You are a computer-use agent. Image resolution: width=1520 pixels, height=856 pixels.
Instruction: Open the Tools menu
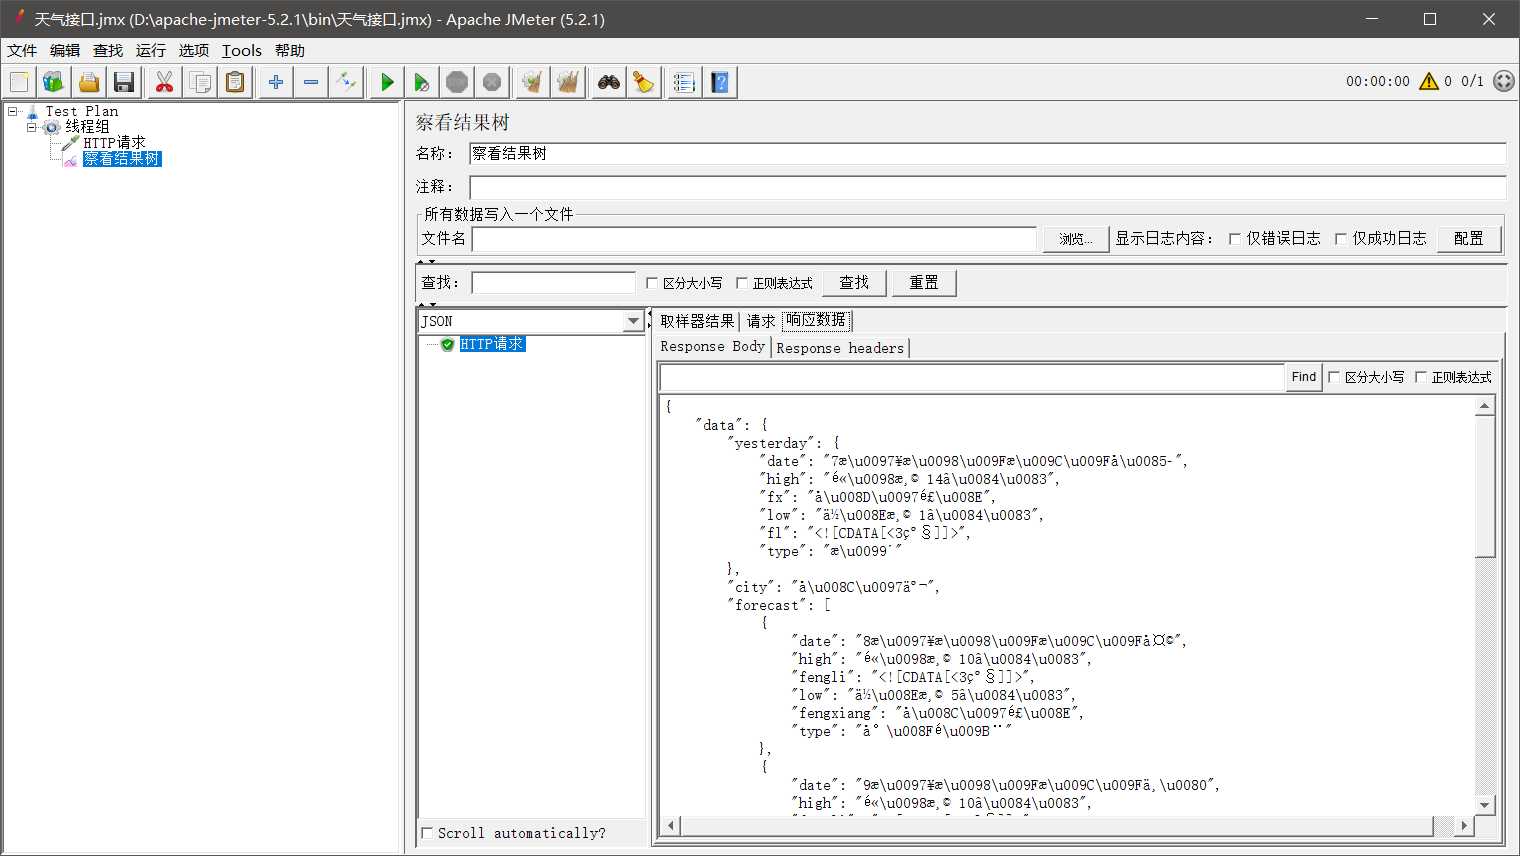coord(242,50)
